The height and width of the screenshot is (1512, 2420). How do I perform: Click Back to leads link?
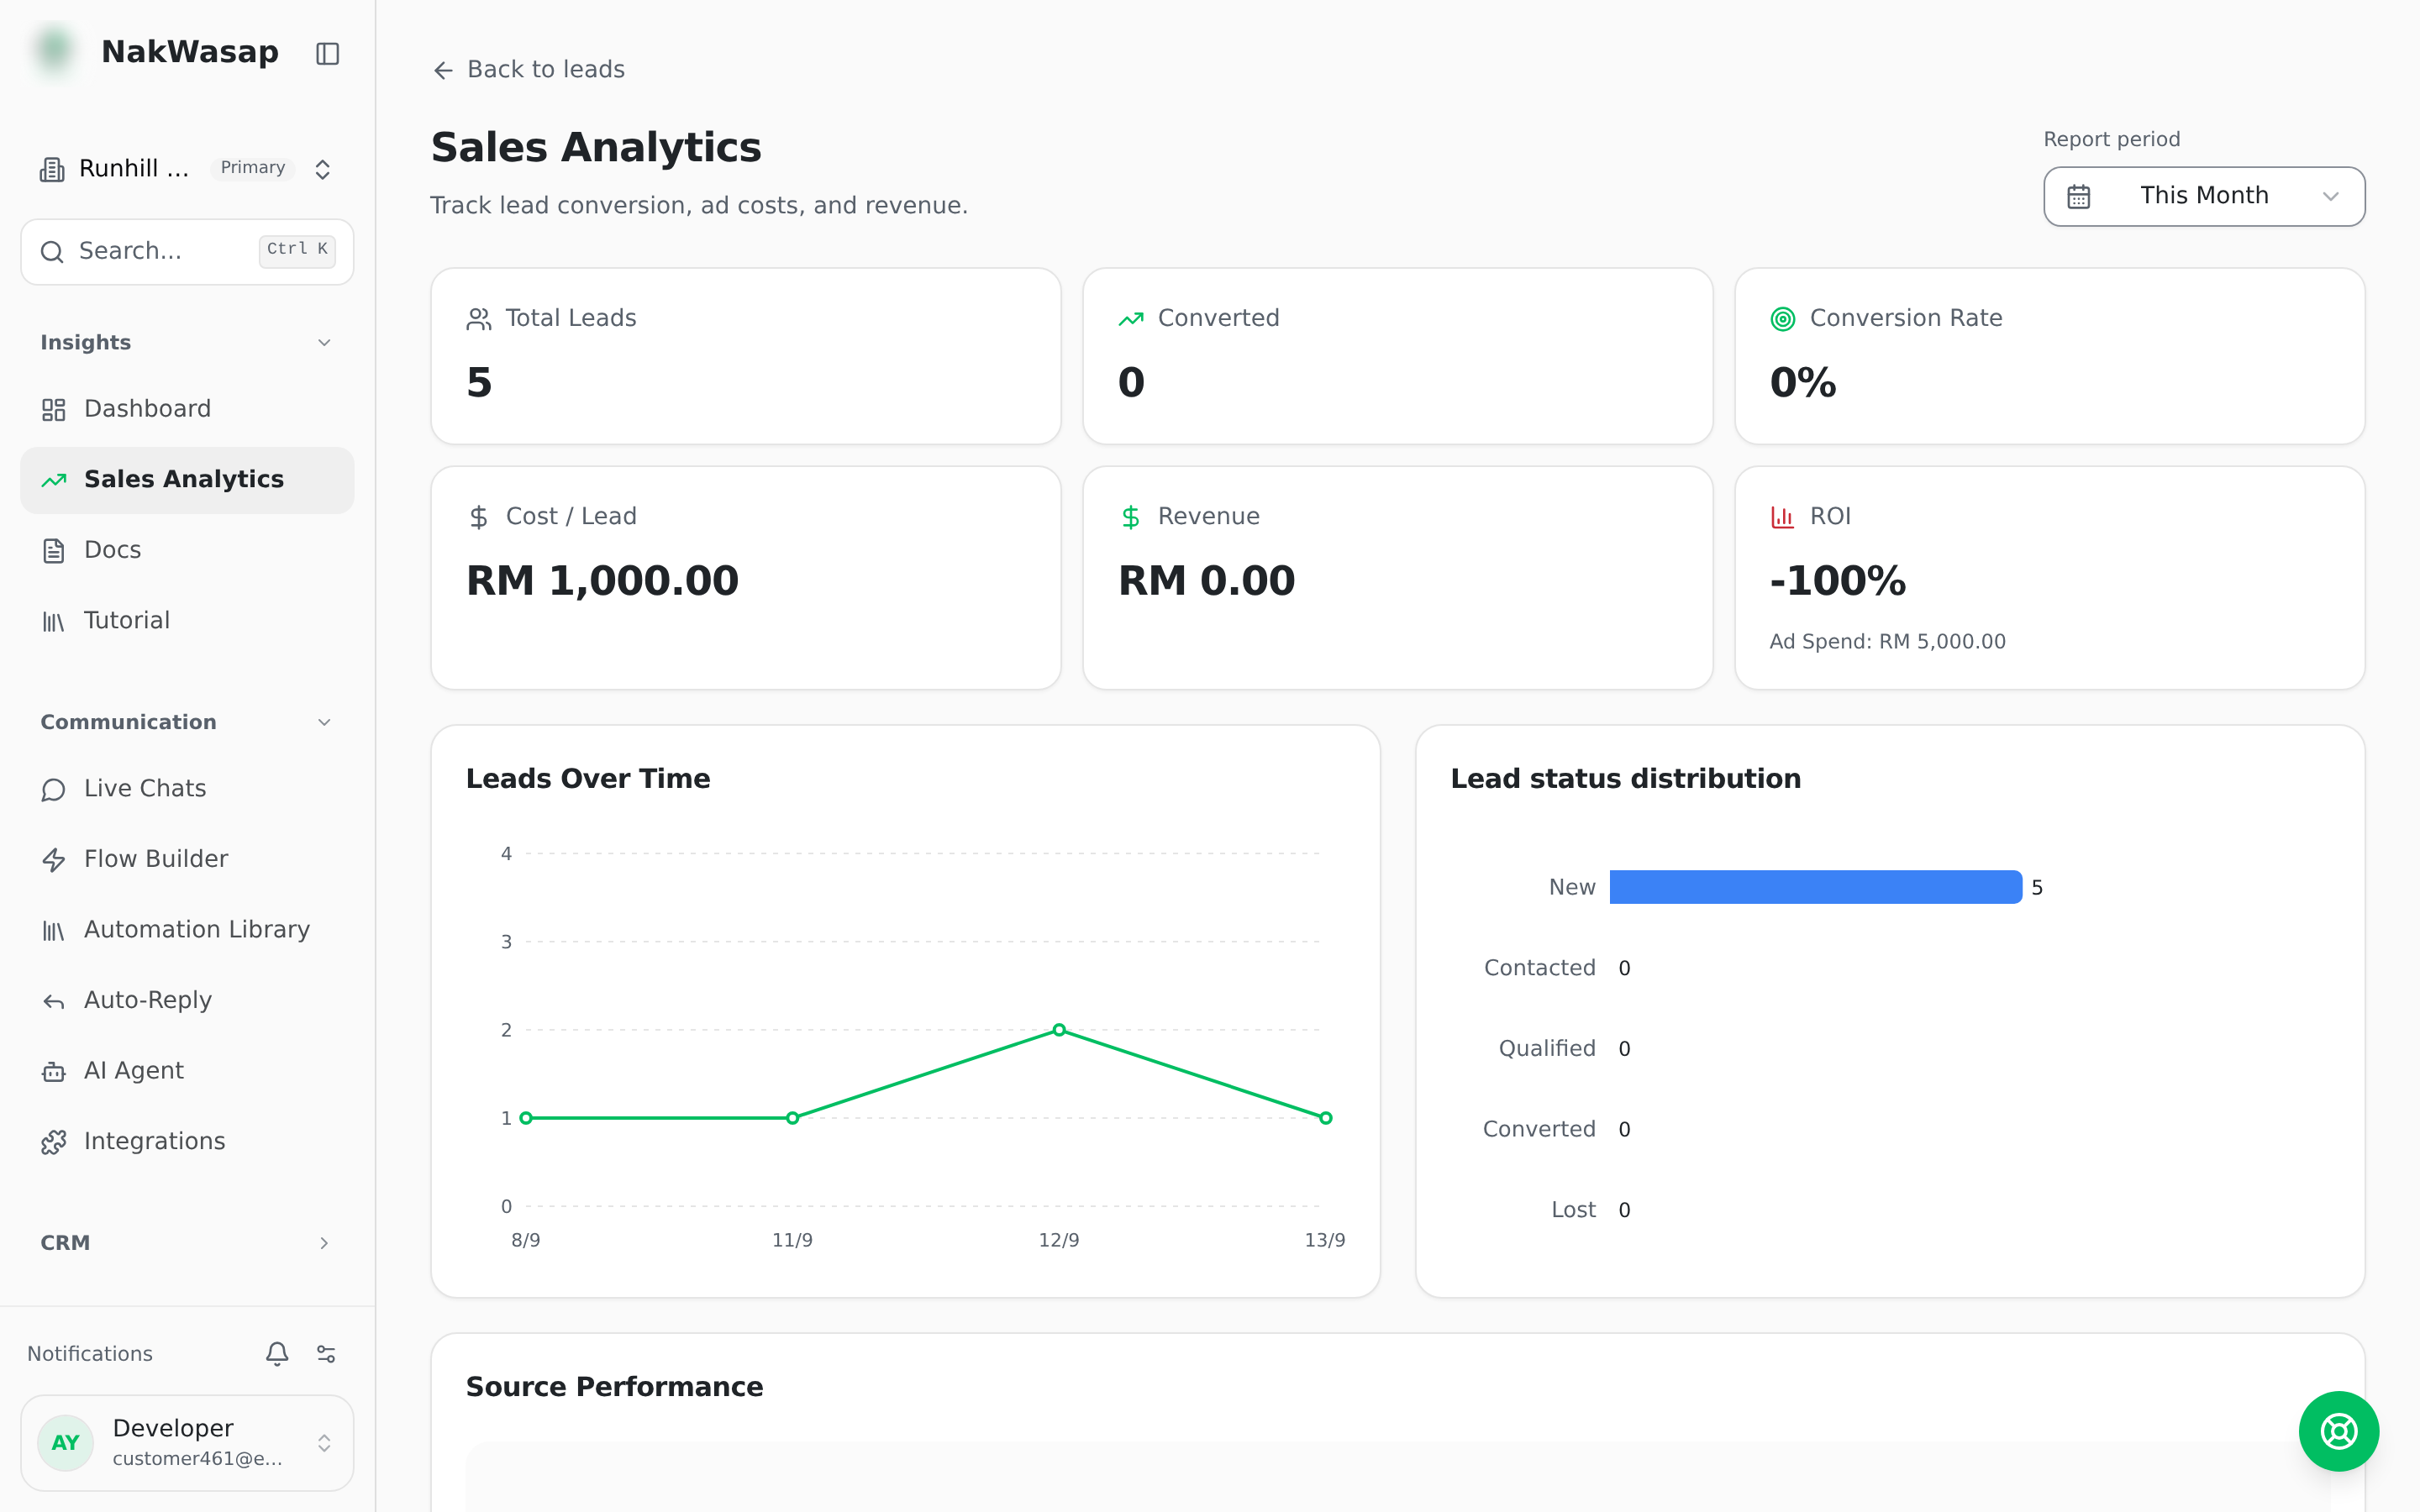click(529, 69)
